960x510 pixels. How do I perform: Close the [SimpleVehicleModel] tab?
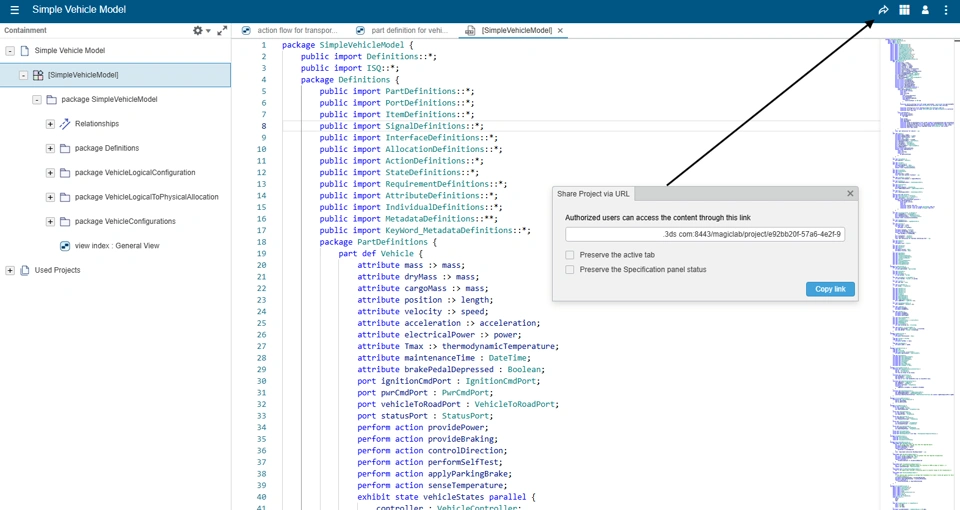click(x=560, y=31)
